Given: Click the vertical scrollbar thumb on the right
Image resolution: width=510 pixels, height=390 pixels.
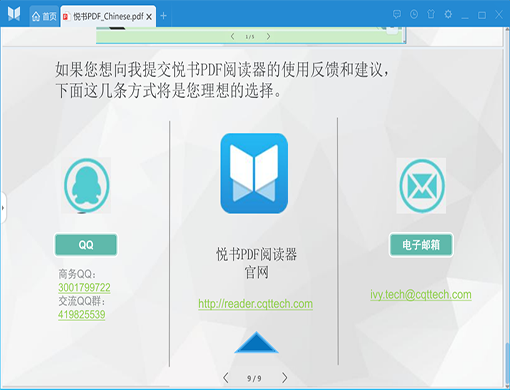Looking at the screenshot, I should click(507, 363).
